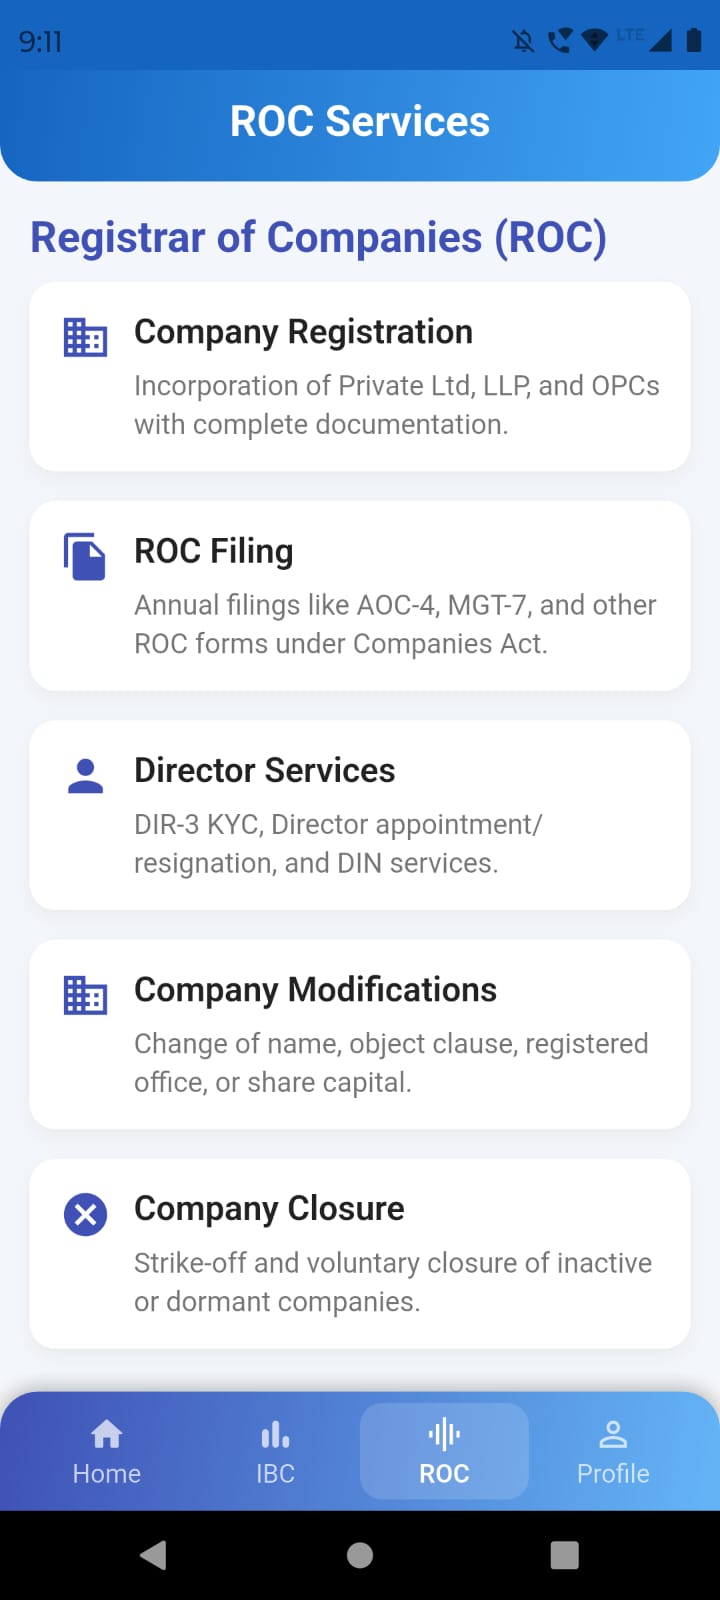The height and width of the screenshot is (1600, 720).
Task: Go to the Profile tab label
Action: click(613, 1474)
